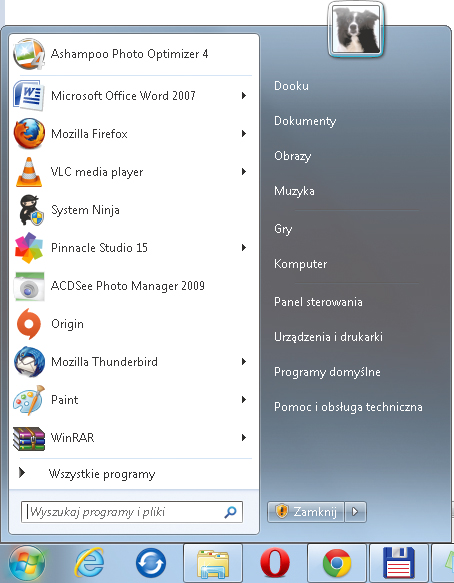454x583 pixels.
Task: Open Internet Explorer from the taskbar
Action: tap(89, 562)
